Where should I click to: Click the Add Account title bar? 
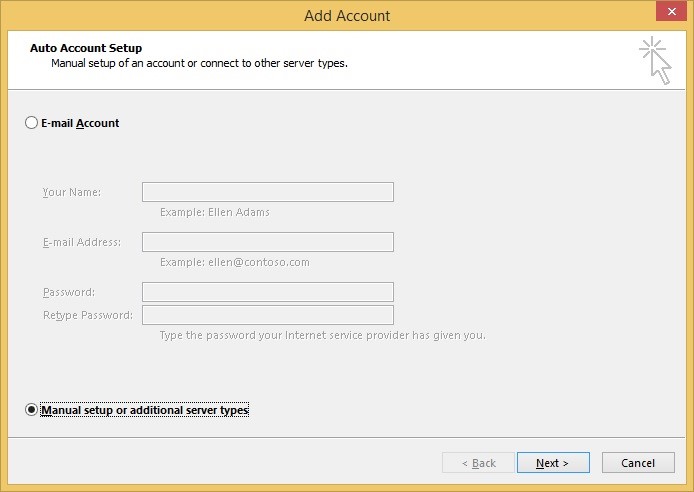coord(347,16)
